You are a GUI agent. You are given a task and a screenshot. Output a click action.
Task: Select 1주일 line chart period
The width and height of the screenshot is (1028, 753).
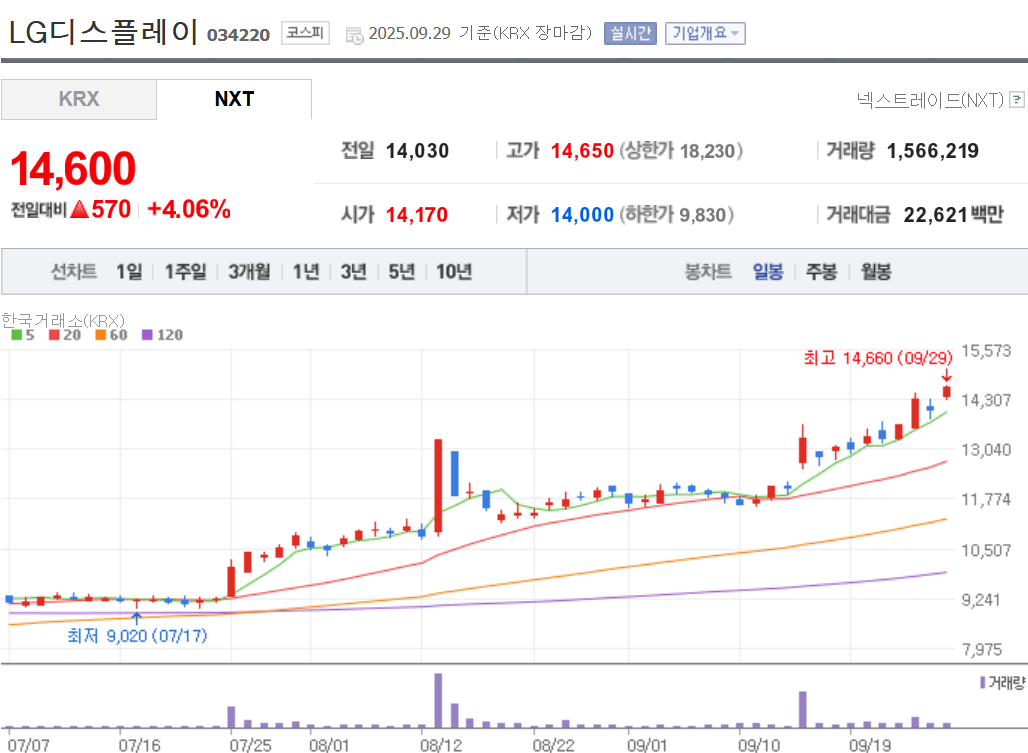pos(186,271)
